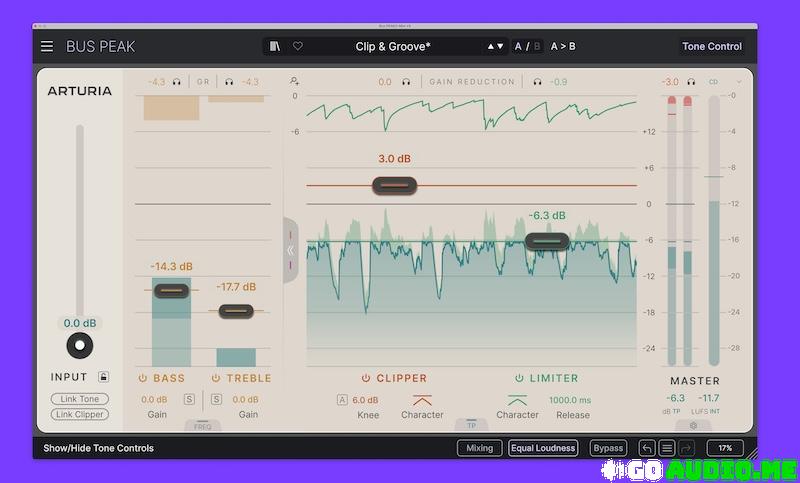Click the -3.0 master peak value
This screenshot has width=800, height=483.
pos(670,82)
